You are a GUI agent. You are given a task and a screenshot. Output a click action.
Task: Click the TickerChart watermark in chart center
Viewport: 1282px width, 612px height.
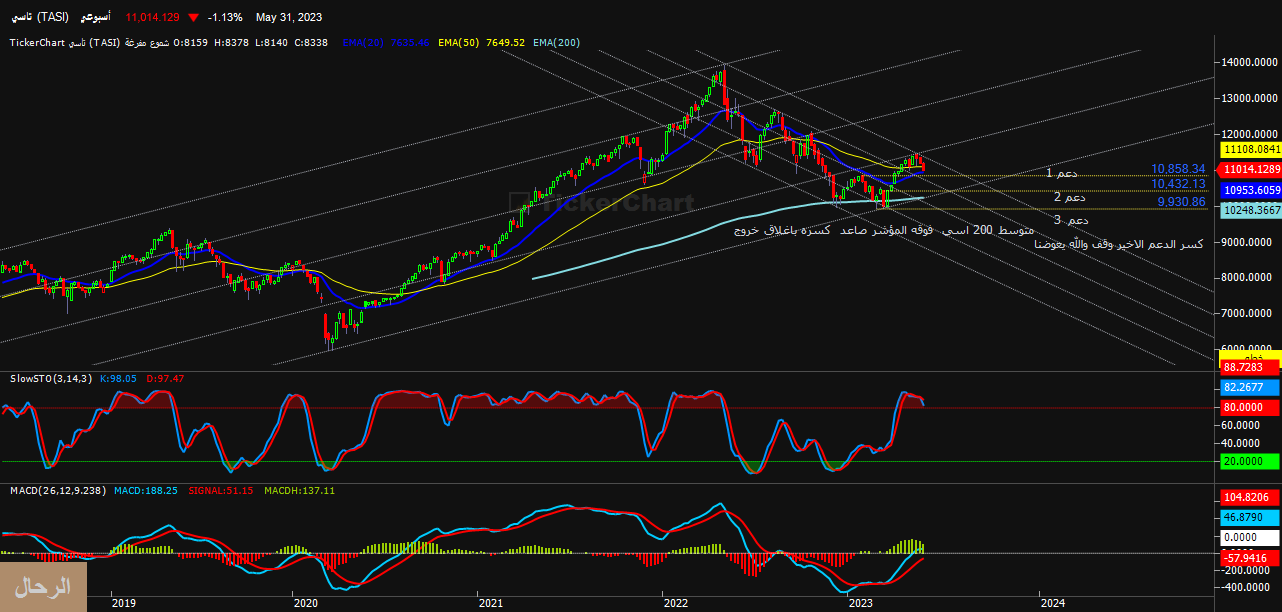602,203
